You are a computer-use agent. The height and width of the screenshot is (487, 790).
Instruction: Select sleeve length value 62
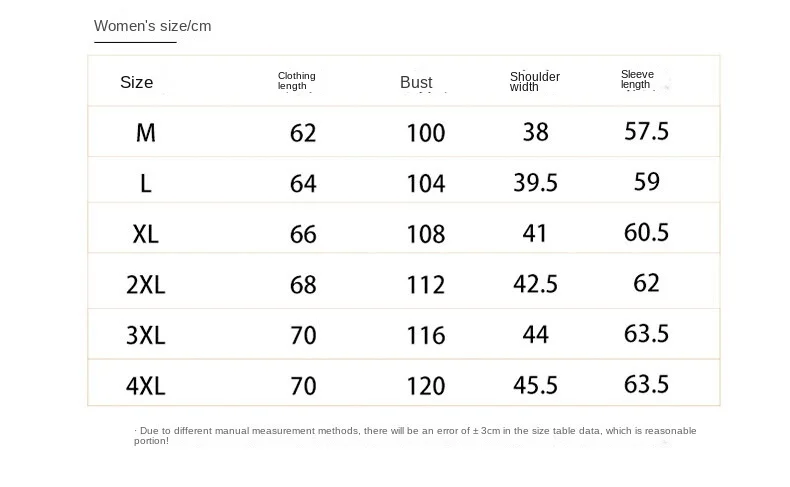tap(647, 283)
